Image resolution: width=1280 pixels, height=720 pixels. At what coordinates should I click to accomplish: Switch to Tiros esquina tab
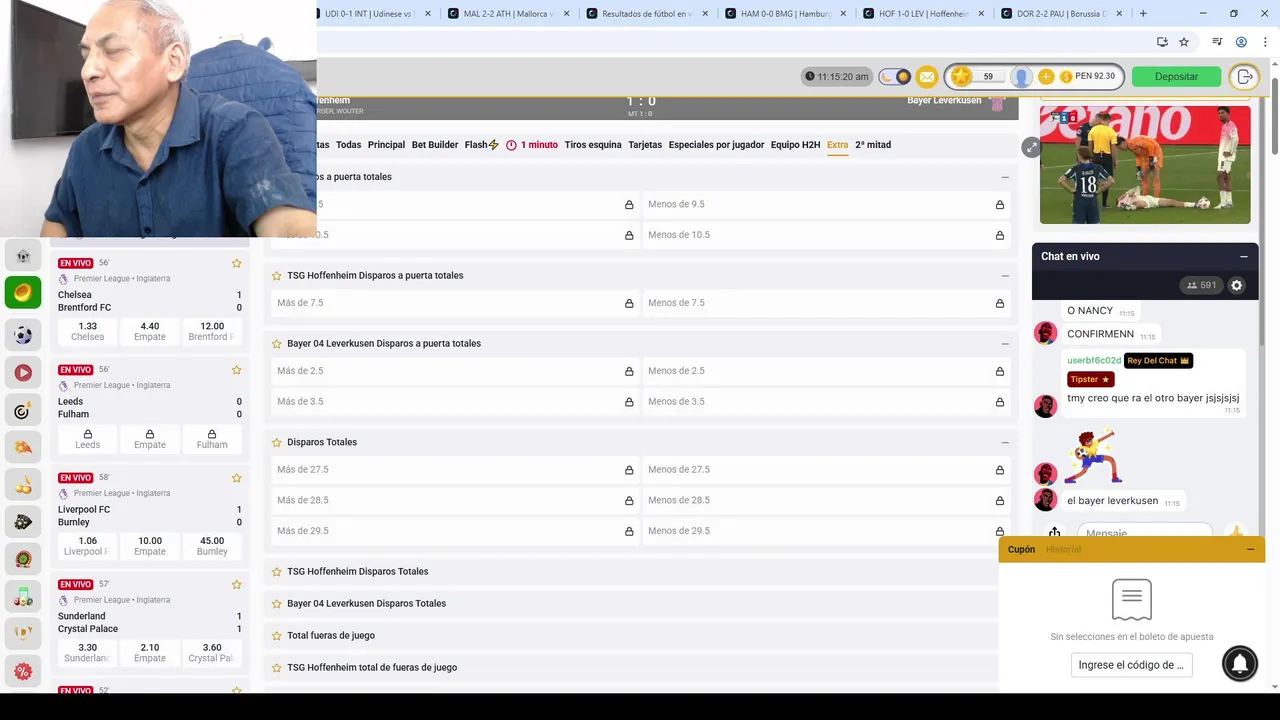[593, 145]
